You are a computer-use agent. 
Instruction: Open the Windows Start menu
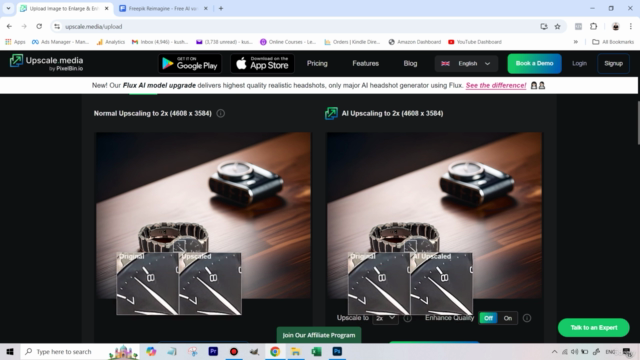(10, 351)
